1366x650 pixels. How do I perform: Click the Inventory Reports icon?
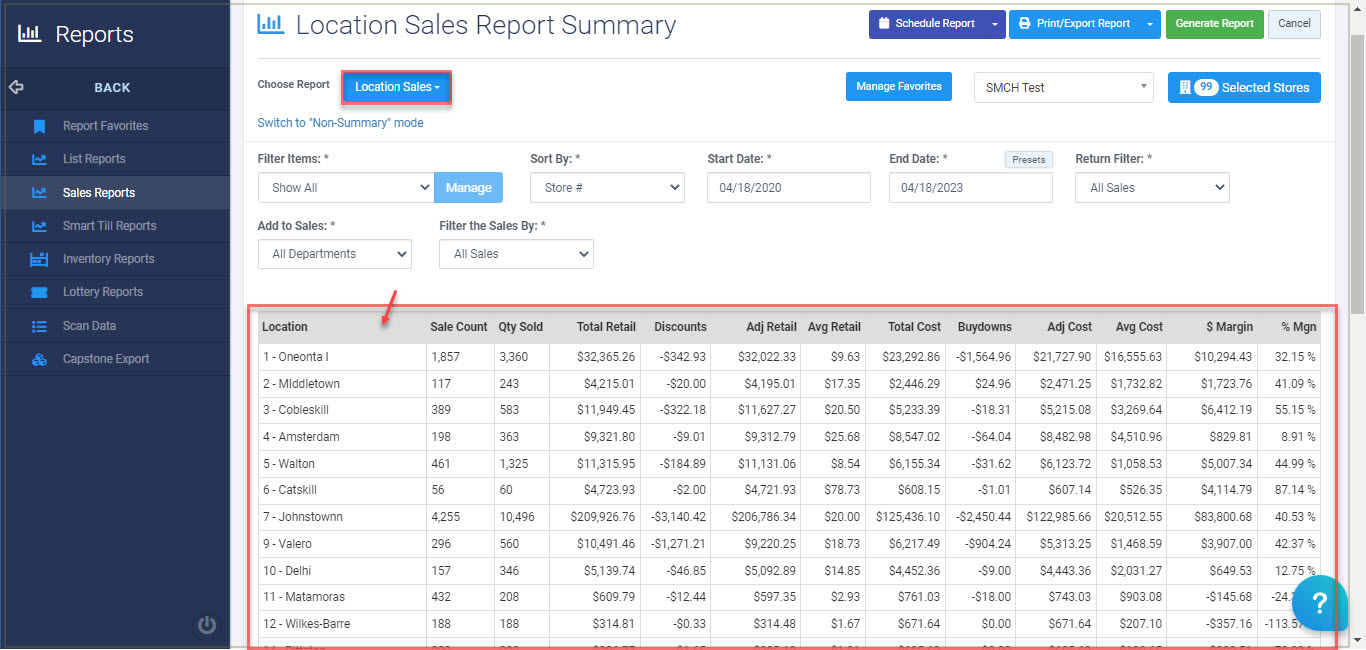[x=39, y=259]
